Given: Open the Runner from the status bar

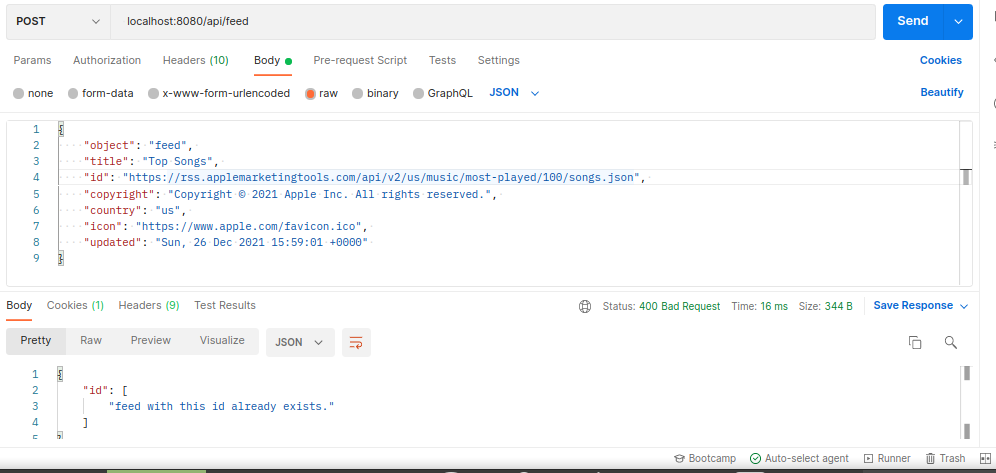Looking at the screenshot, I should (x=887, y=458).
